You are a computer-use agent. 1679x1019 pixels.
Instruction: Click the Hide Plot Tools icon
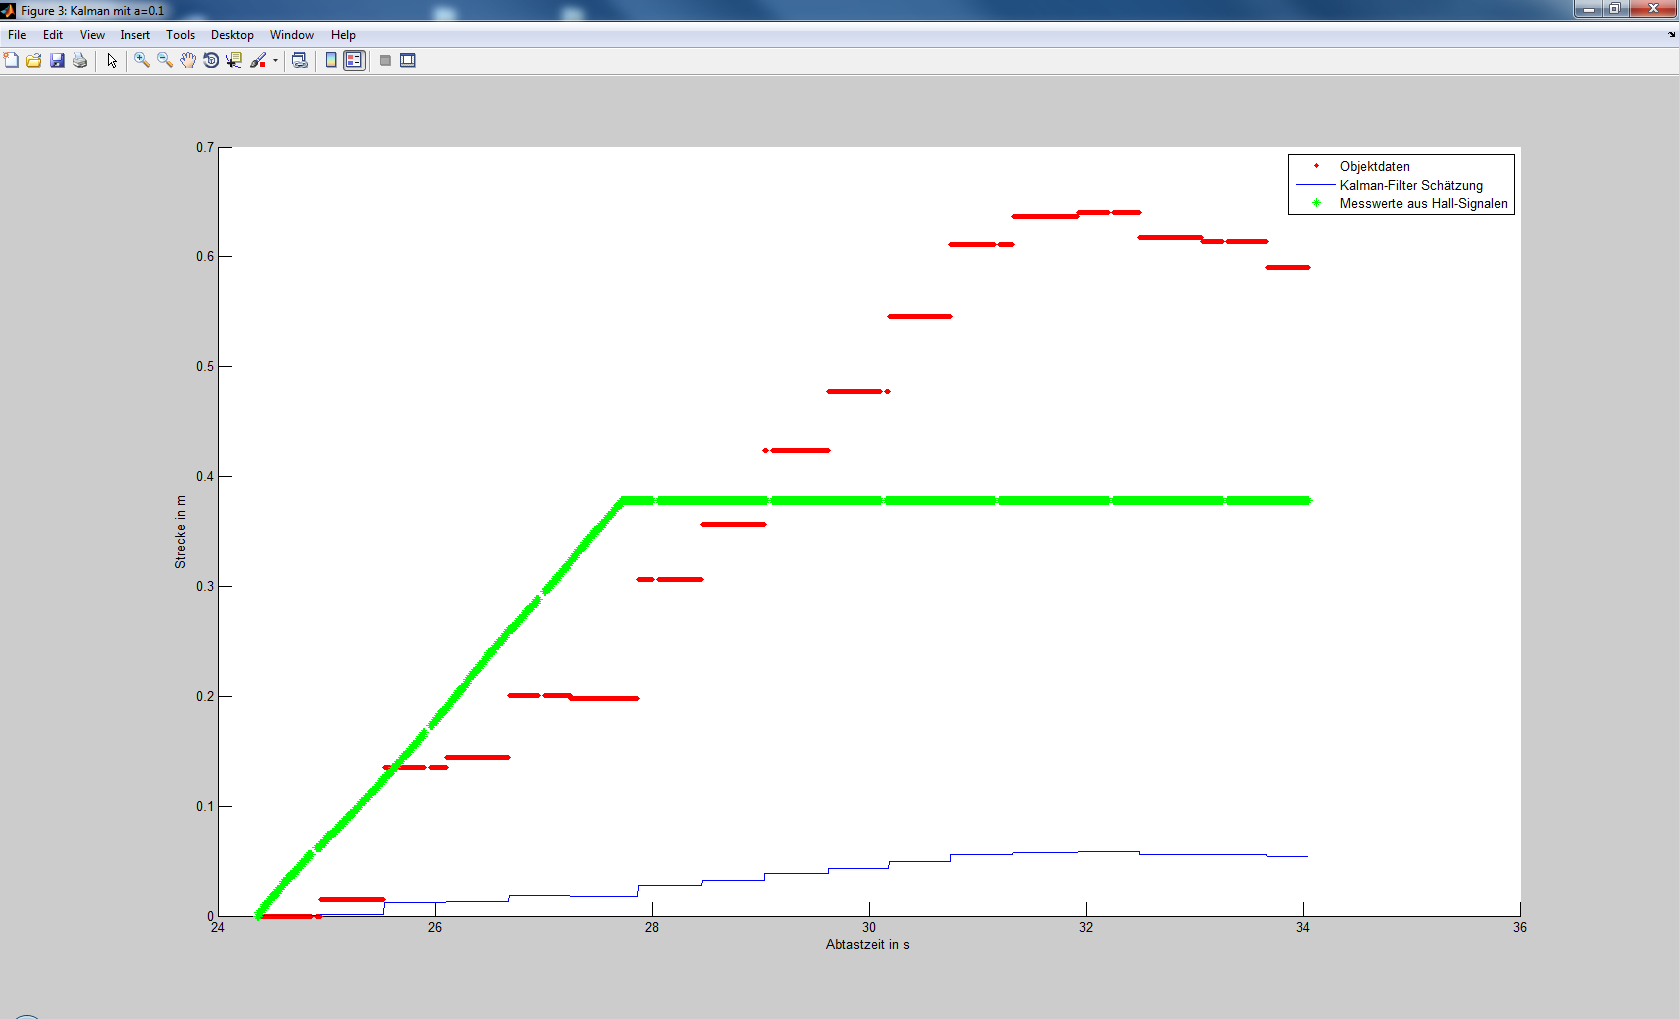pyautogui.click(x=385, y=61)
